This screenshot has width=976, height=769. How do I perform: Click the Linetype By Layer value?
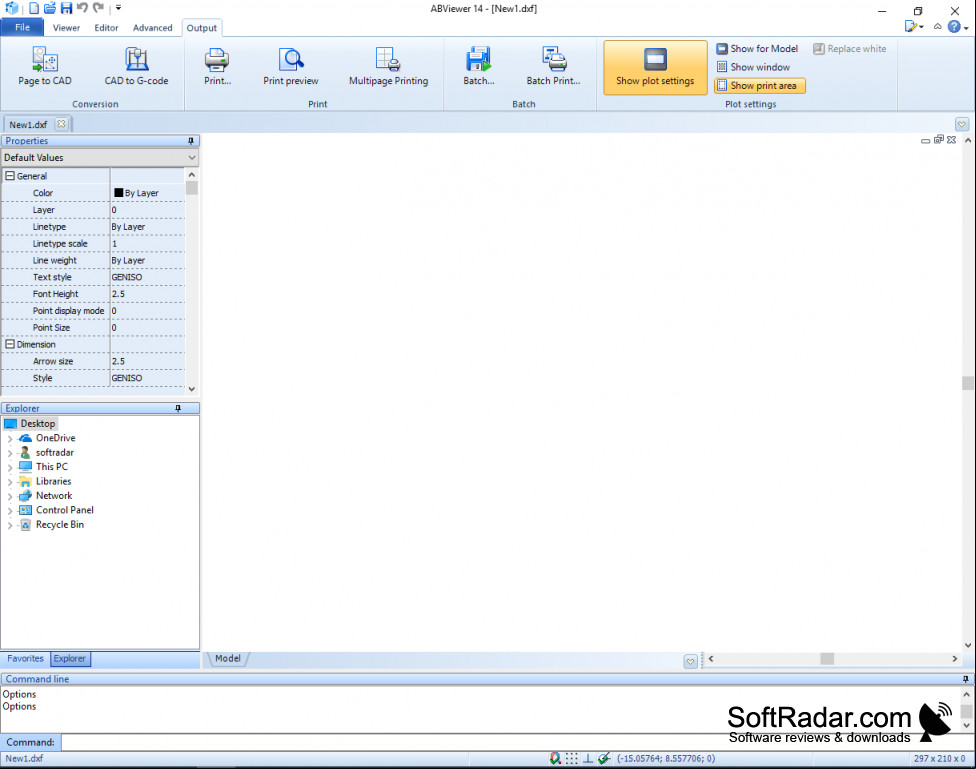(148, 227)
